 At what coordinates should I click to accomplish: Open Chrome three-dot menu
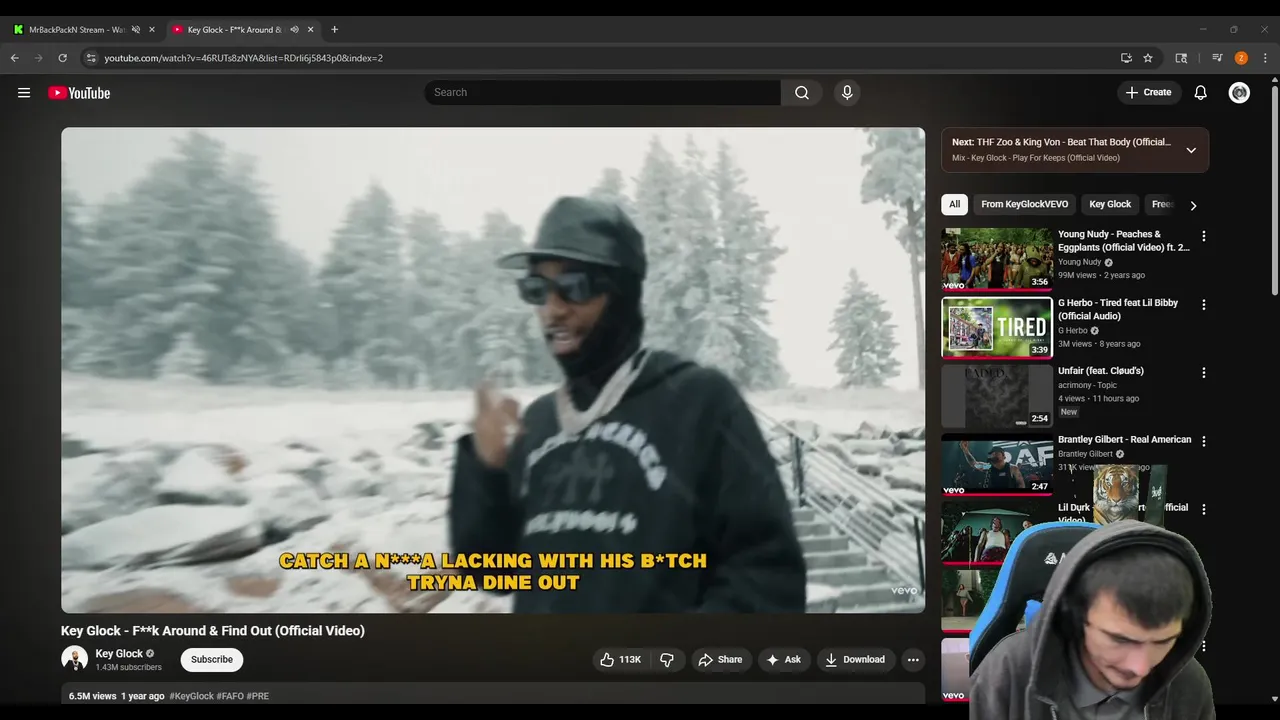[x=1265, y=58]
